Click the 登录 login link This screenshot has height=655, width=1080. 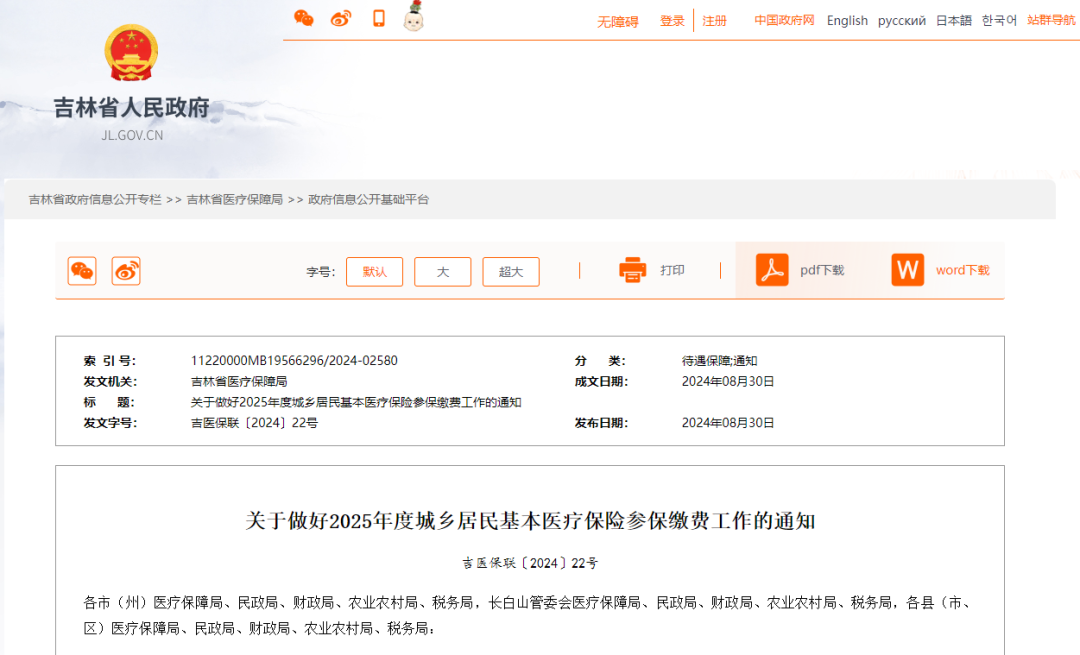[672, 21]
